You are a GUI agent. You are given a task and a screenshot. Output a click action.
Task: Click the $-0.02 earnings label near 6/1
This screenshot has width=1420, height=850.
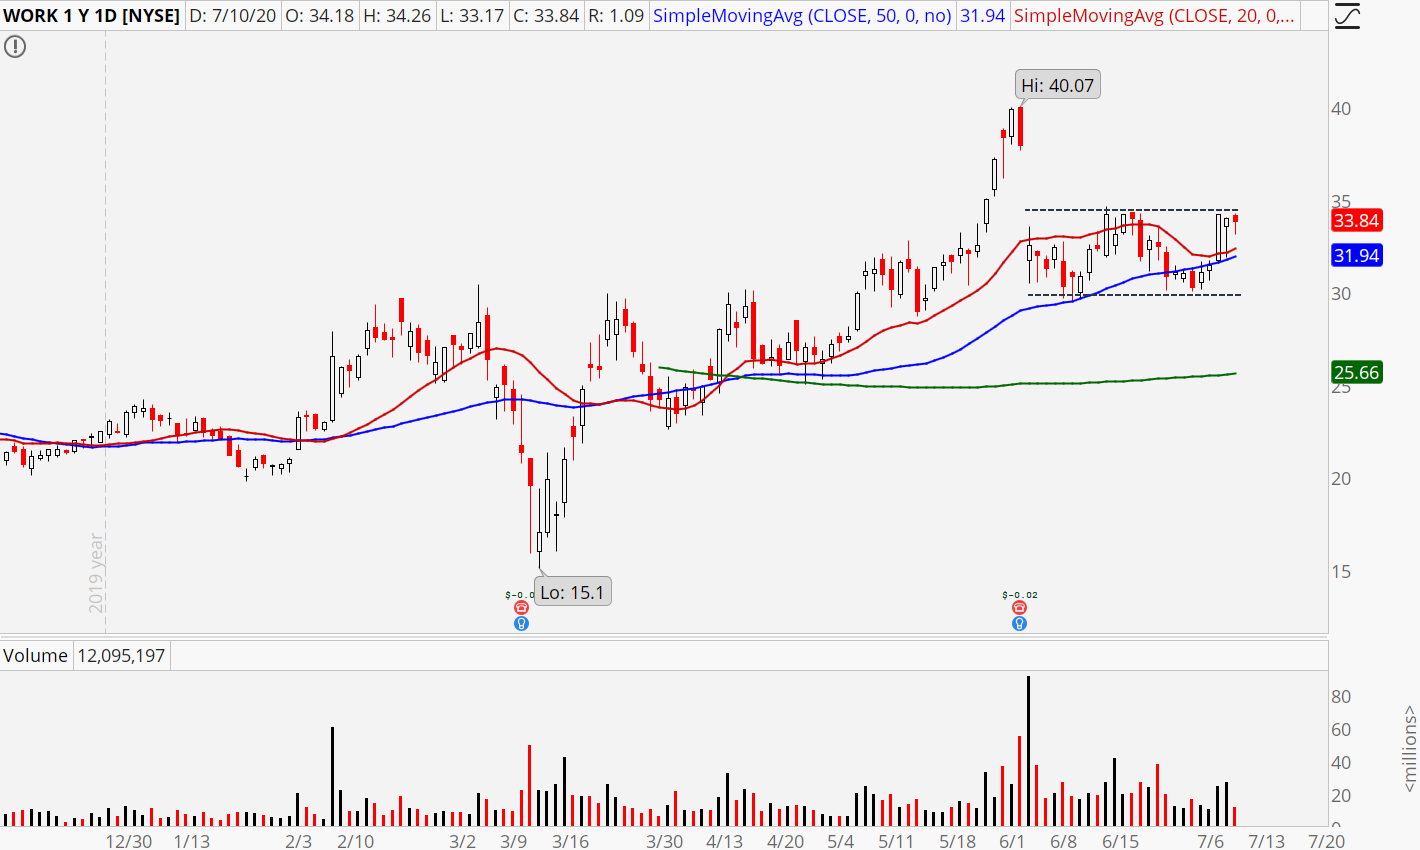pyautogui.click(x=1019, y=595)
